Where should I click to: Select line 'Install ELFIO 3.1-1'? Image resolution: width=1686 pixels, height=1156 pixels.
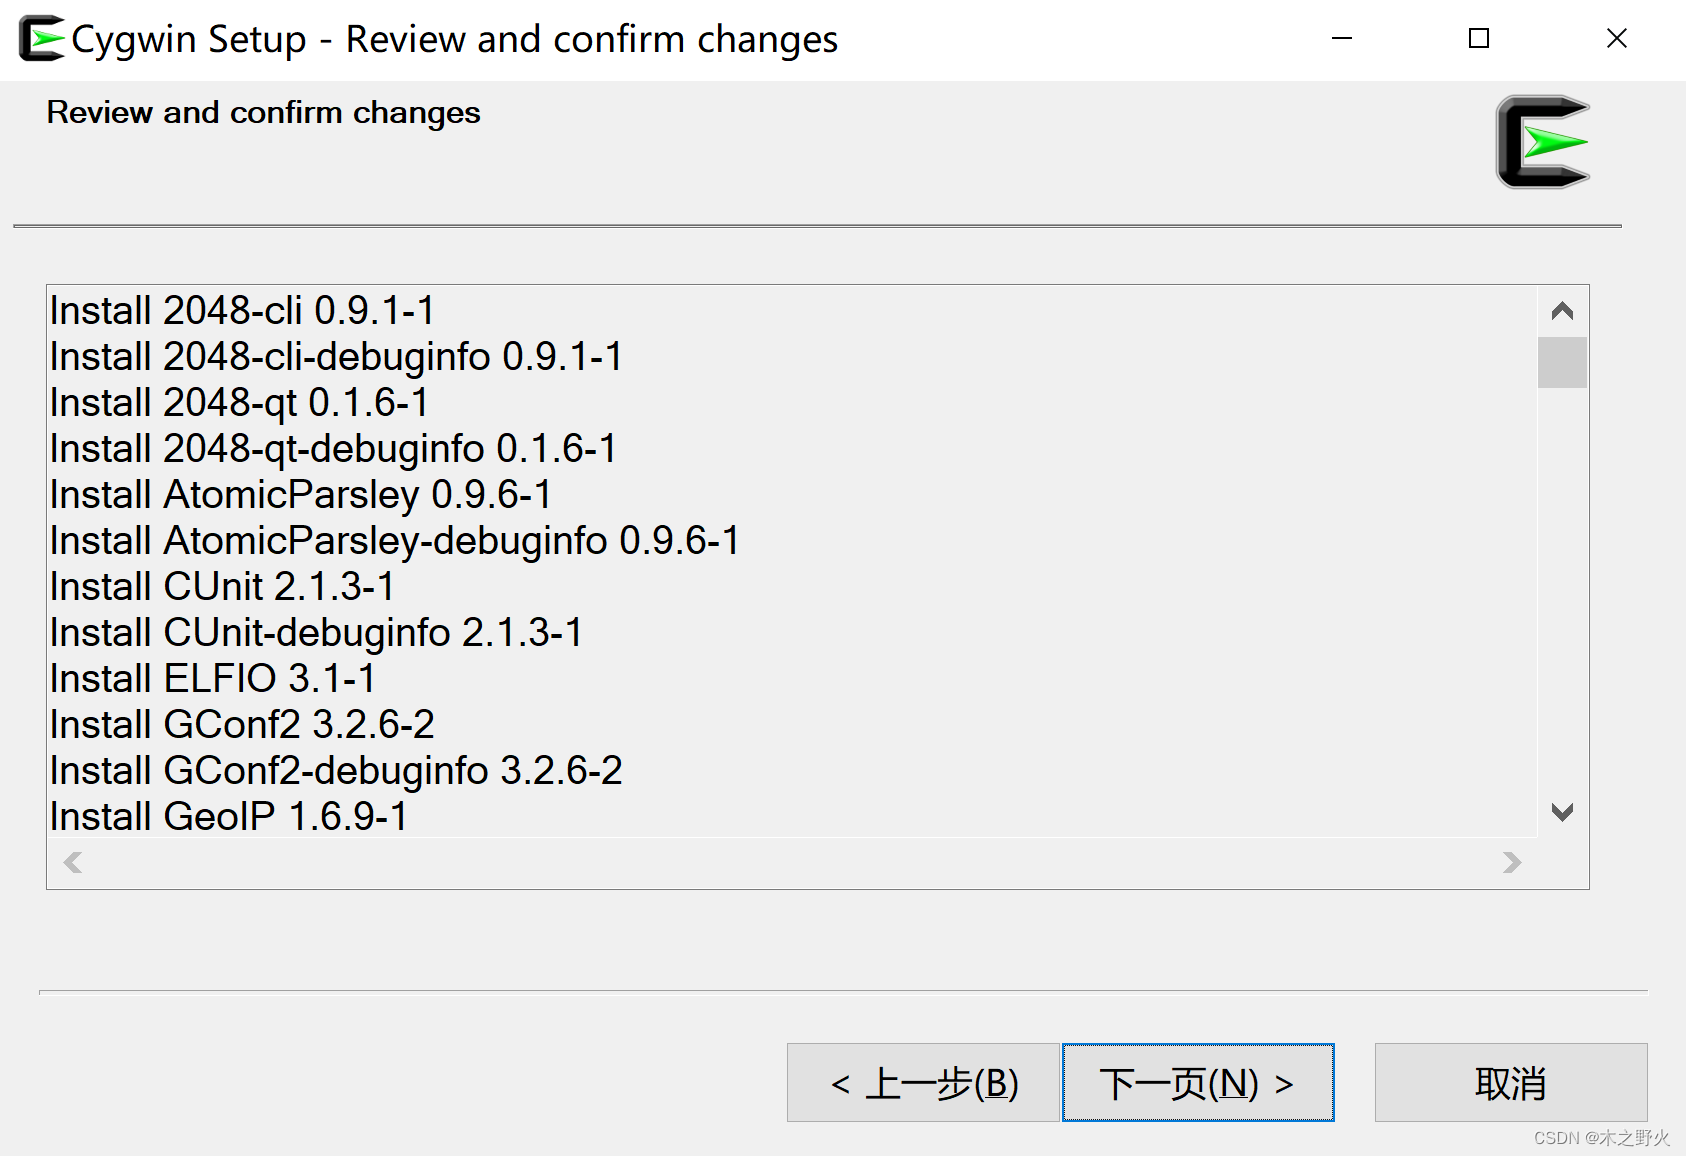coord(213,679)
